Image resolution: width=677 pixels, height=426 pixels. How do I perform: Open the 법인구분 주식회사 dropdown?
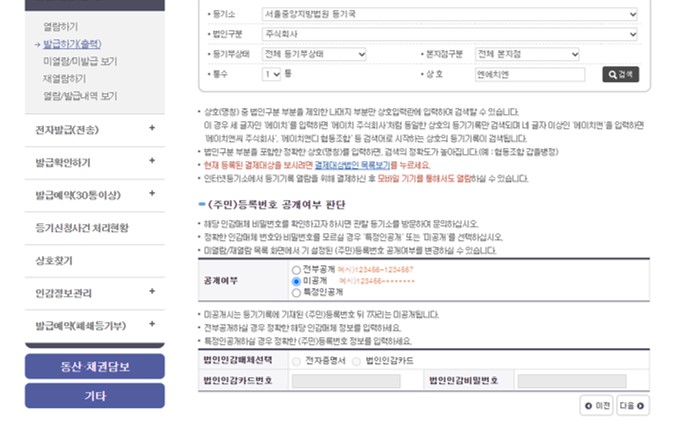coord(449,34)
